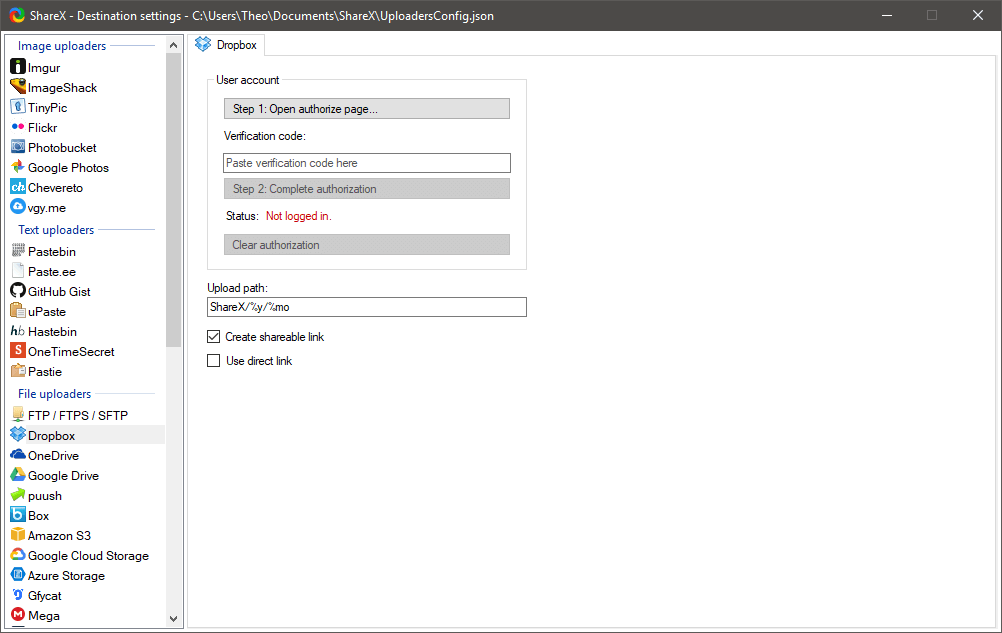
Task: Click the GitHub Gist octocat icon
Action: (x=18, y=291)
